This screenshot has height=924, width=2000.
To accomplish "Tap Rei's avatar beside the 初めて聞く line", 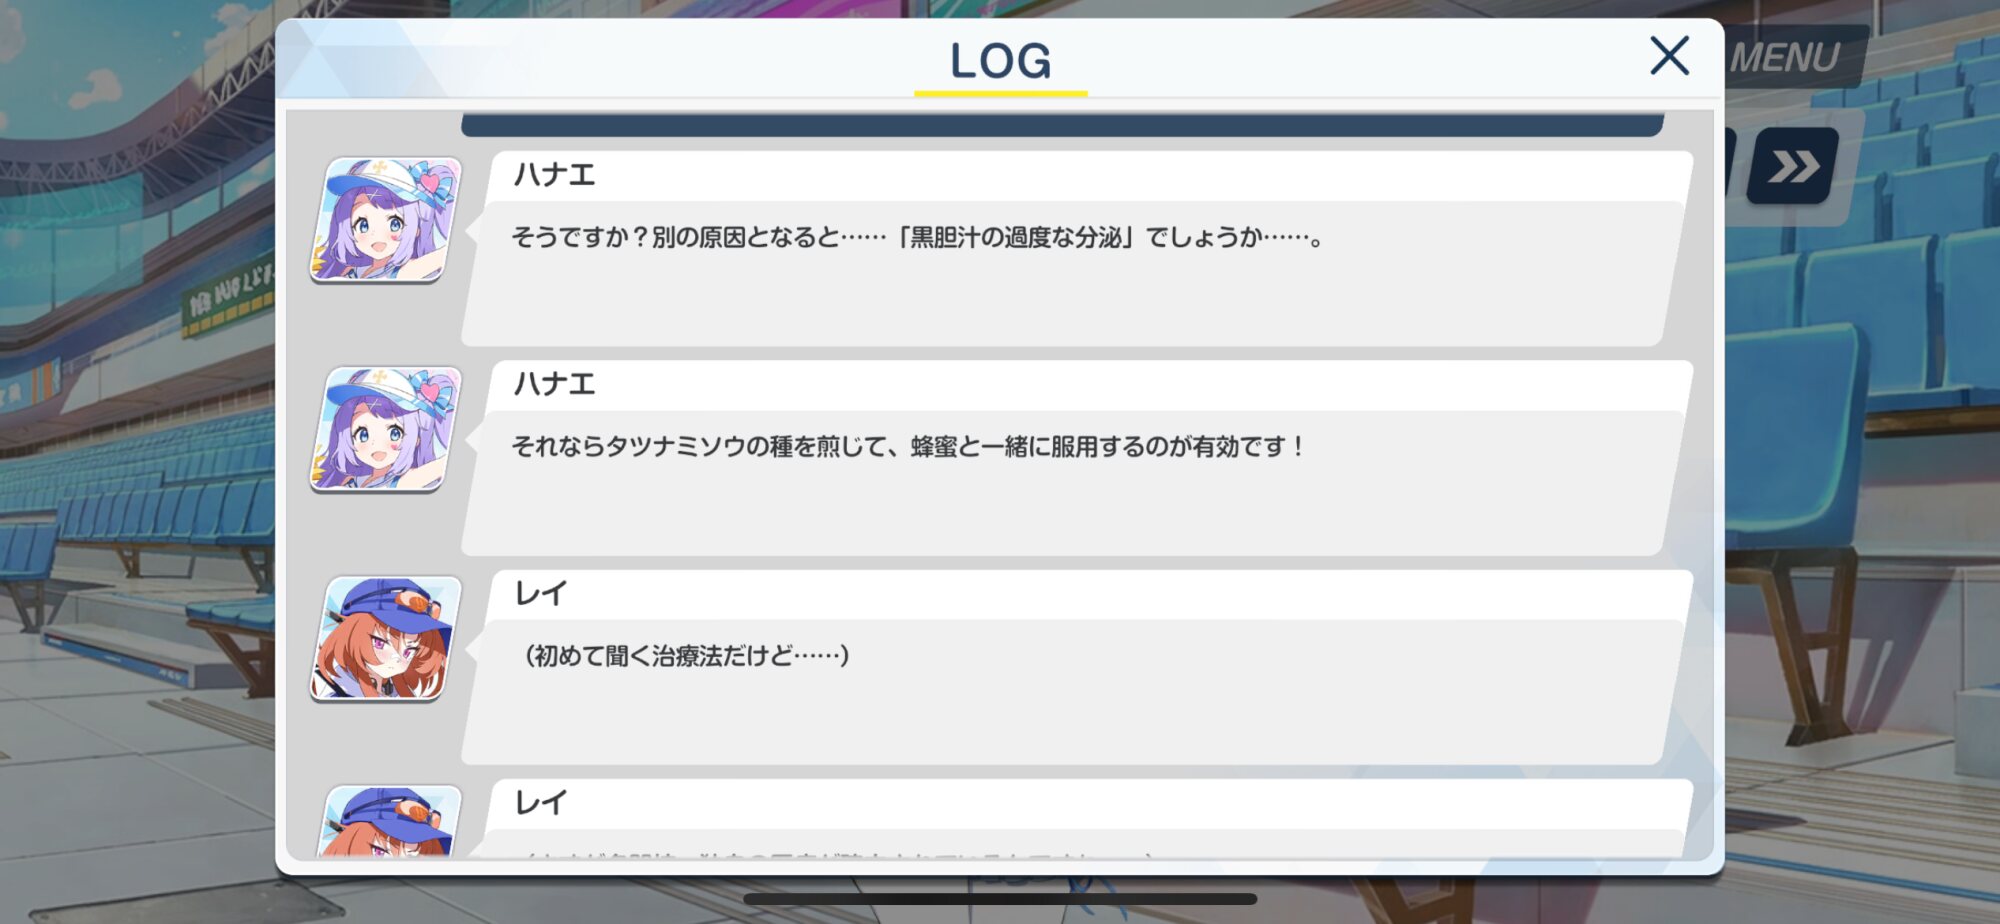I will (x=386, y=638).
